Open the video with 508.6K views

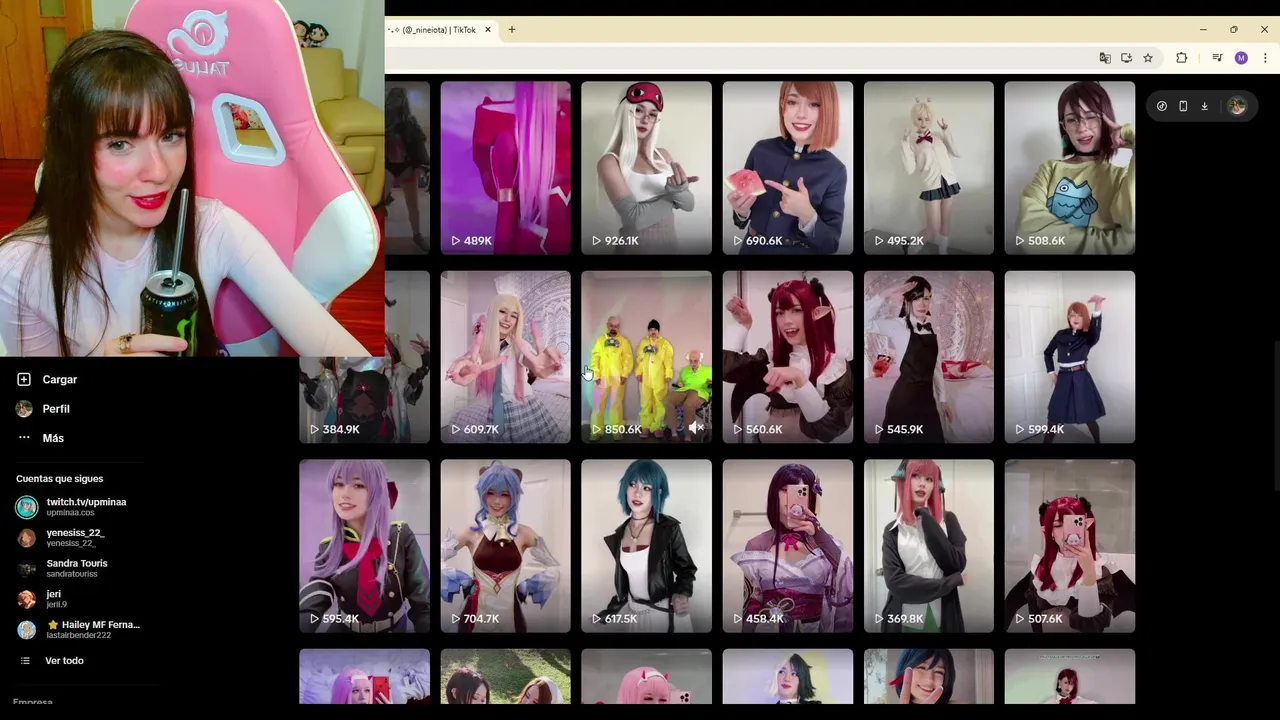tap(1070, 167)
